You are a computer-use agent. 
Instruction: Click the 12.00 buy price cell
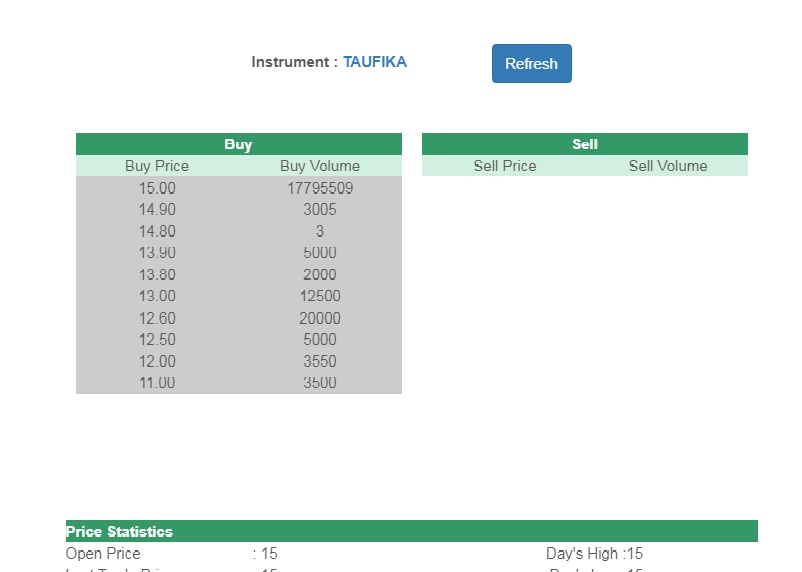pos(157,361)
